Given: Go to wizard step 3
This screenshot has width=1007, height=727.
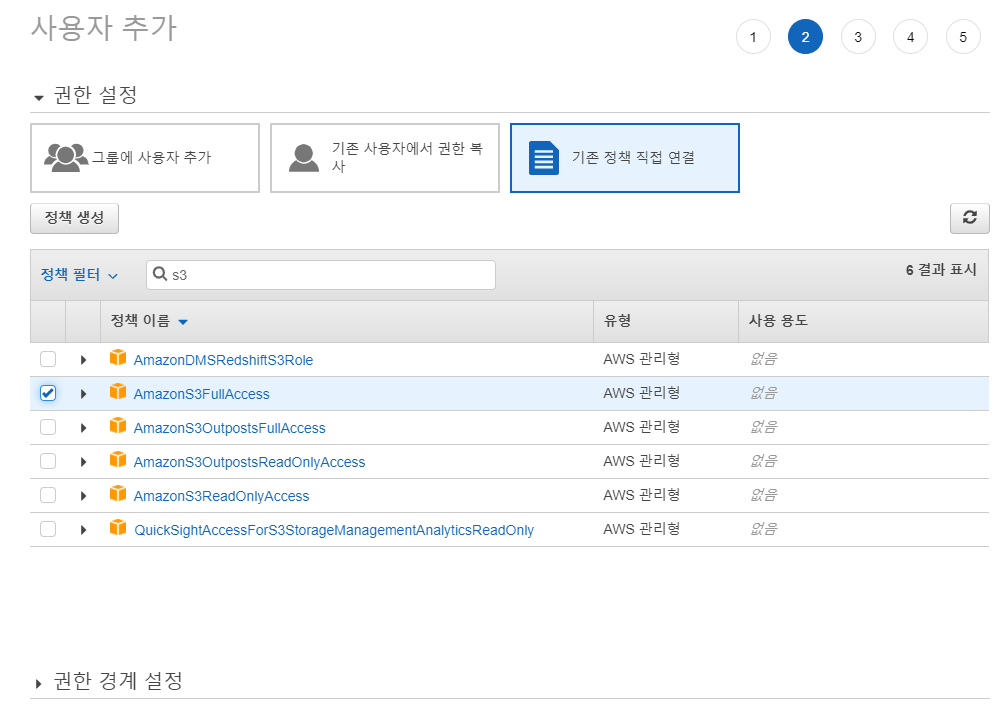Looking at the screenshot, I should pos(858,37).
